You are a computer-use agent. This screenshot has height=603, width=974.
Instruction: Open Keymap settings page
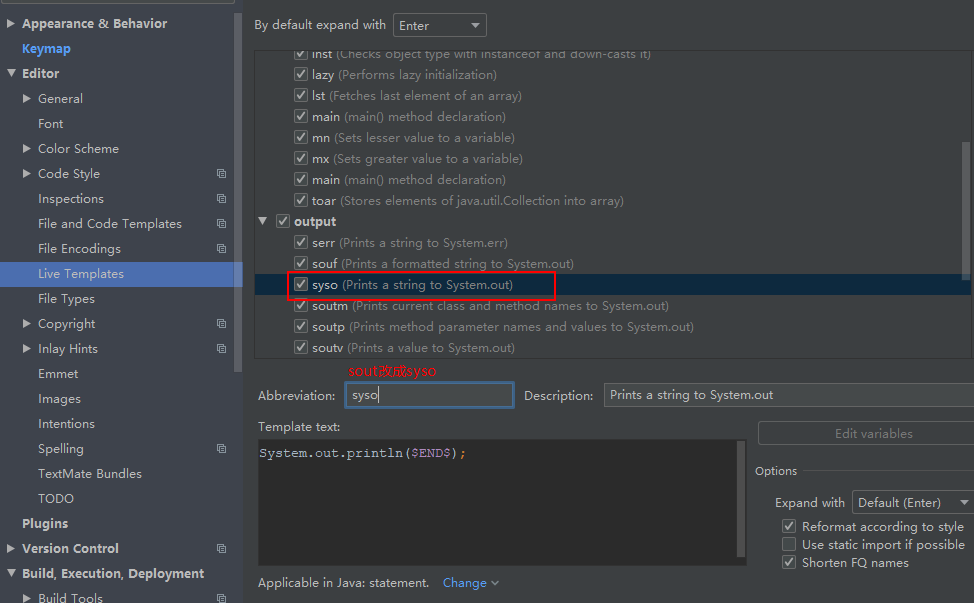(47, 48)
